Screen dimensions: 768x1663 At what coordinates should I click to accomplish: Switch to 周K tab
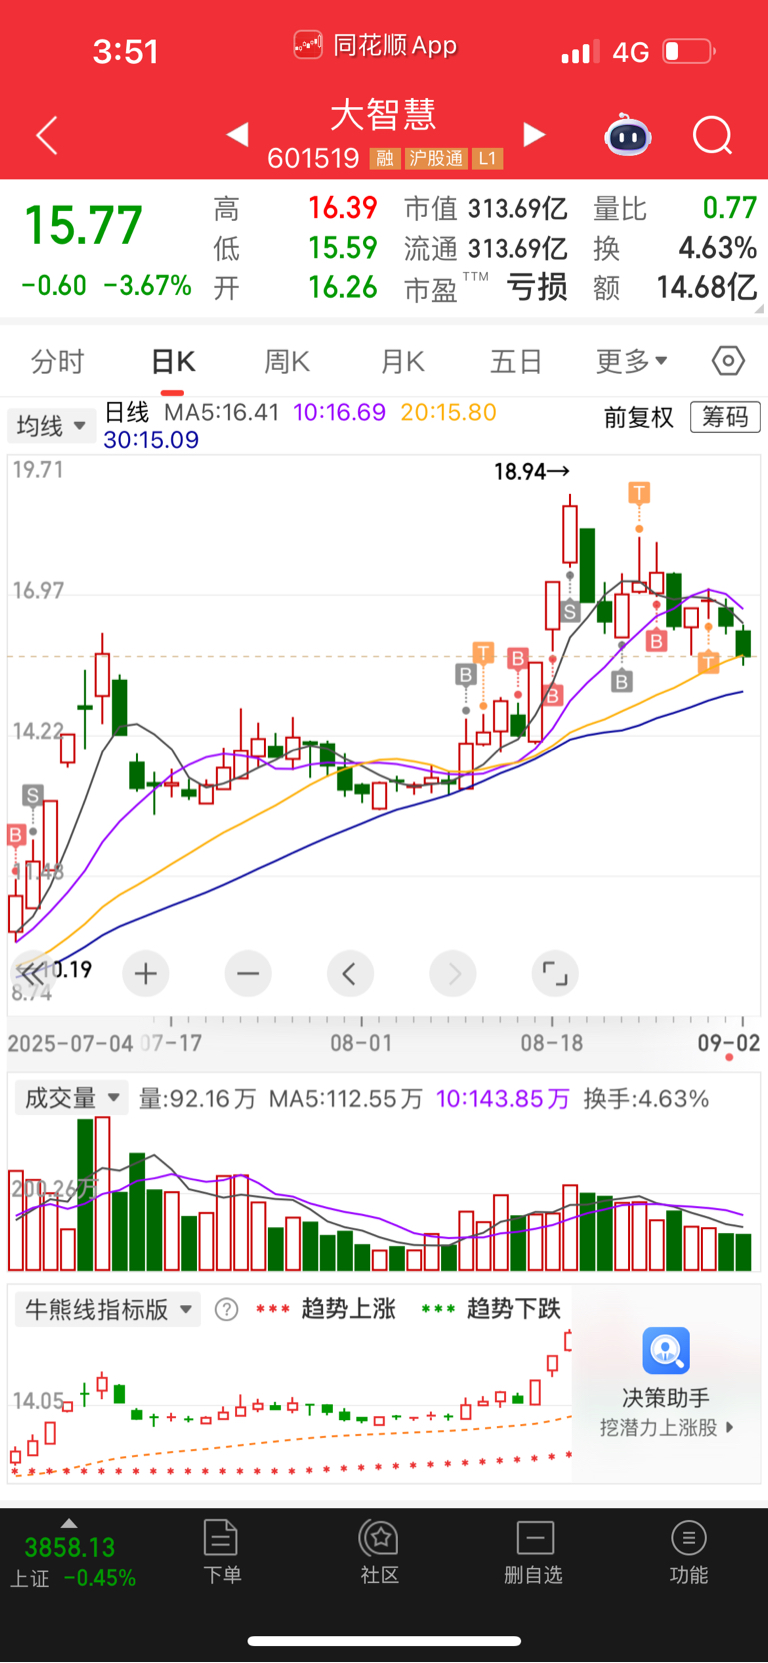click(x=287, y=361)
